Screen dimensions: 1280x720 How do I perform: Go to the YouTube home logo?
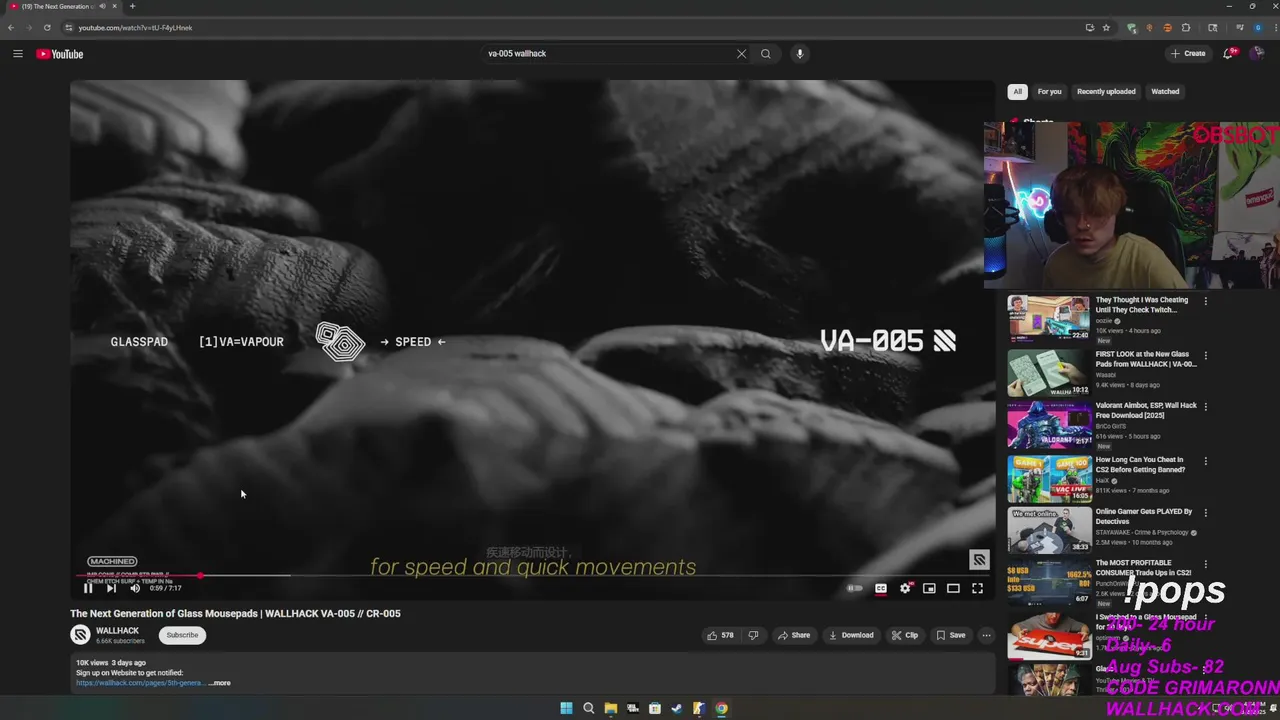click(60, 54)
